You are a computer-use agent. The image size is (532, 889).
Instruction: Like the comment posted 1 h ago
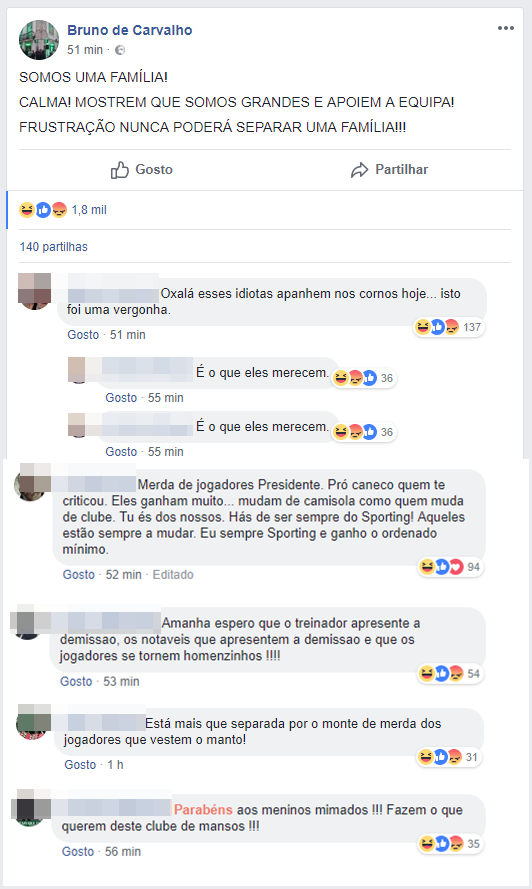(x=80, y=765)
